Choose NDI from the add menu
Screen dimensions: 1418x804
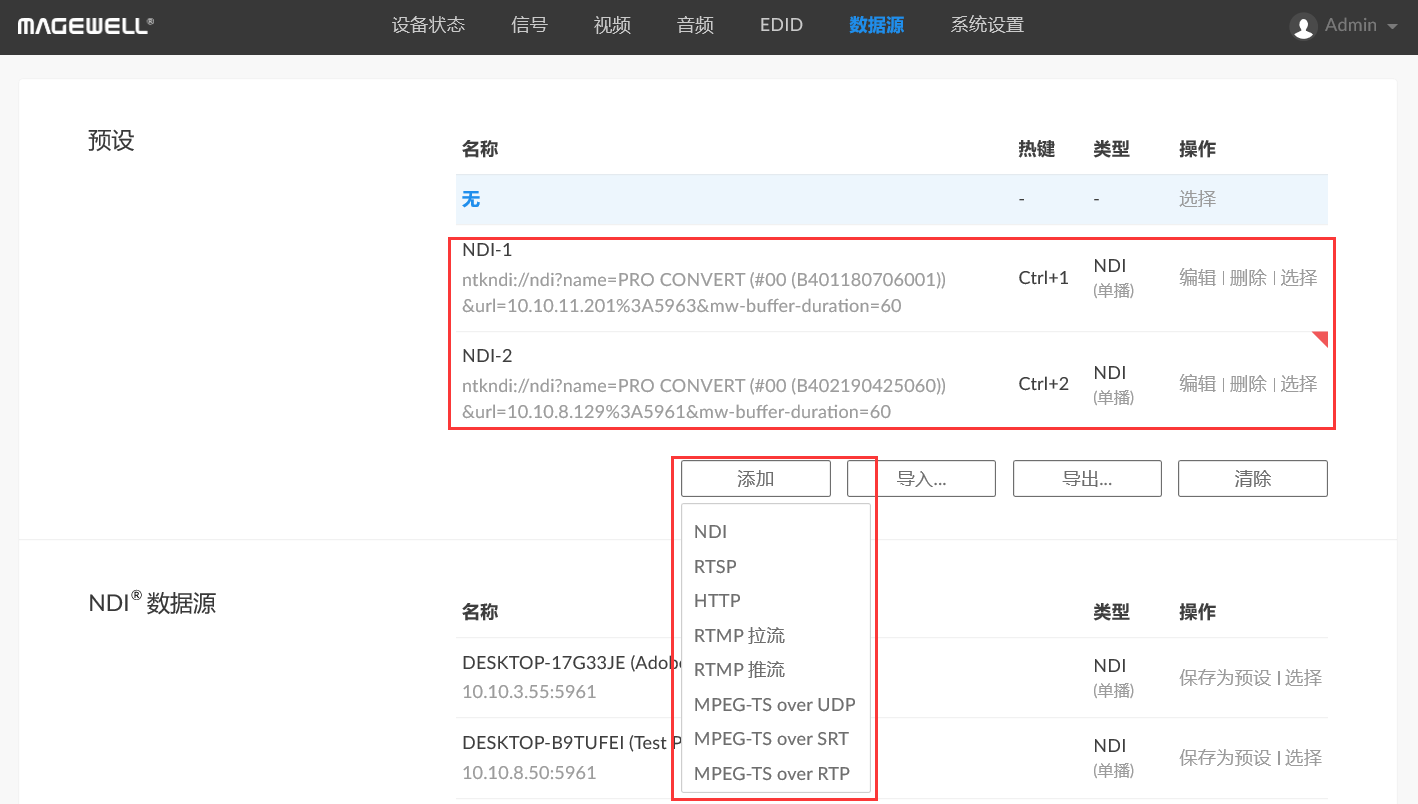711,532
